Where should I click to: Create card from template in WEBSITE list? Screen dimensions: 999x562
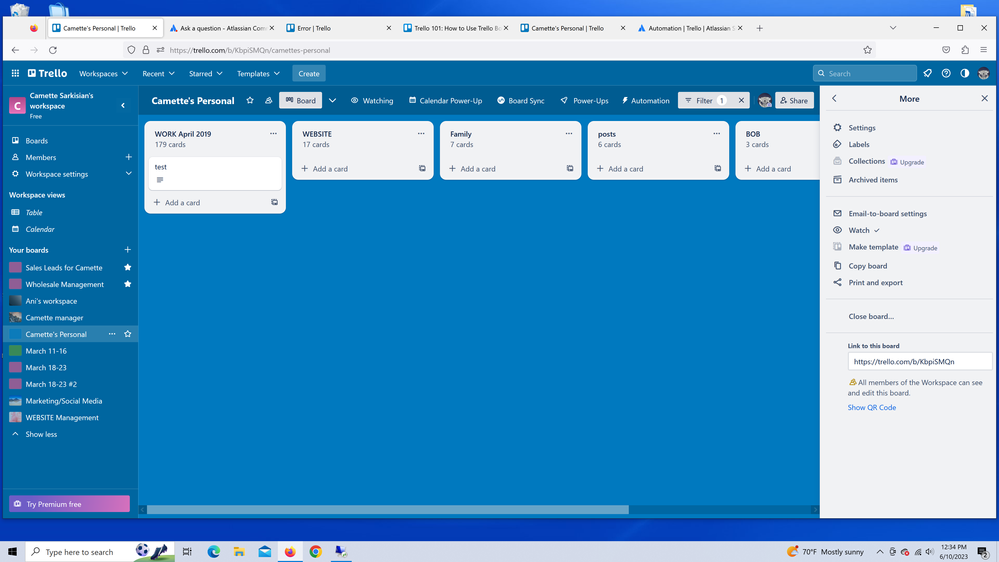click(x=422, y=169)
